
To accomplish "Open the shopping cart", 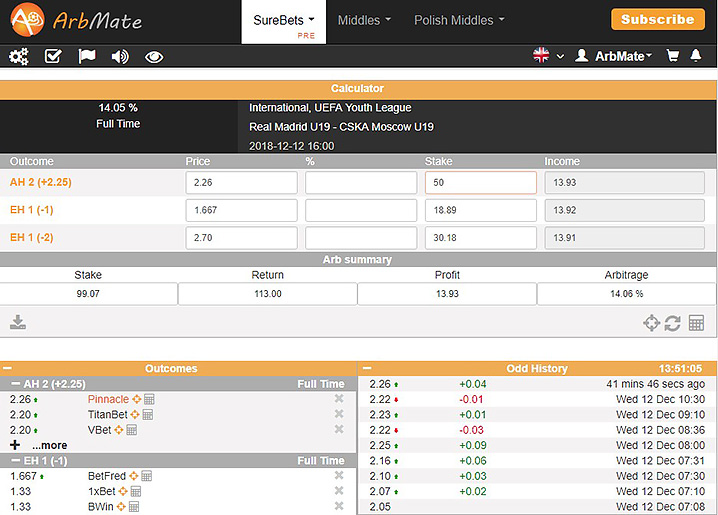I will (x=673, y=56).
